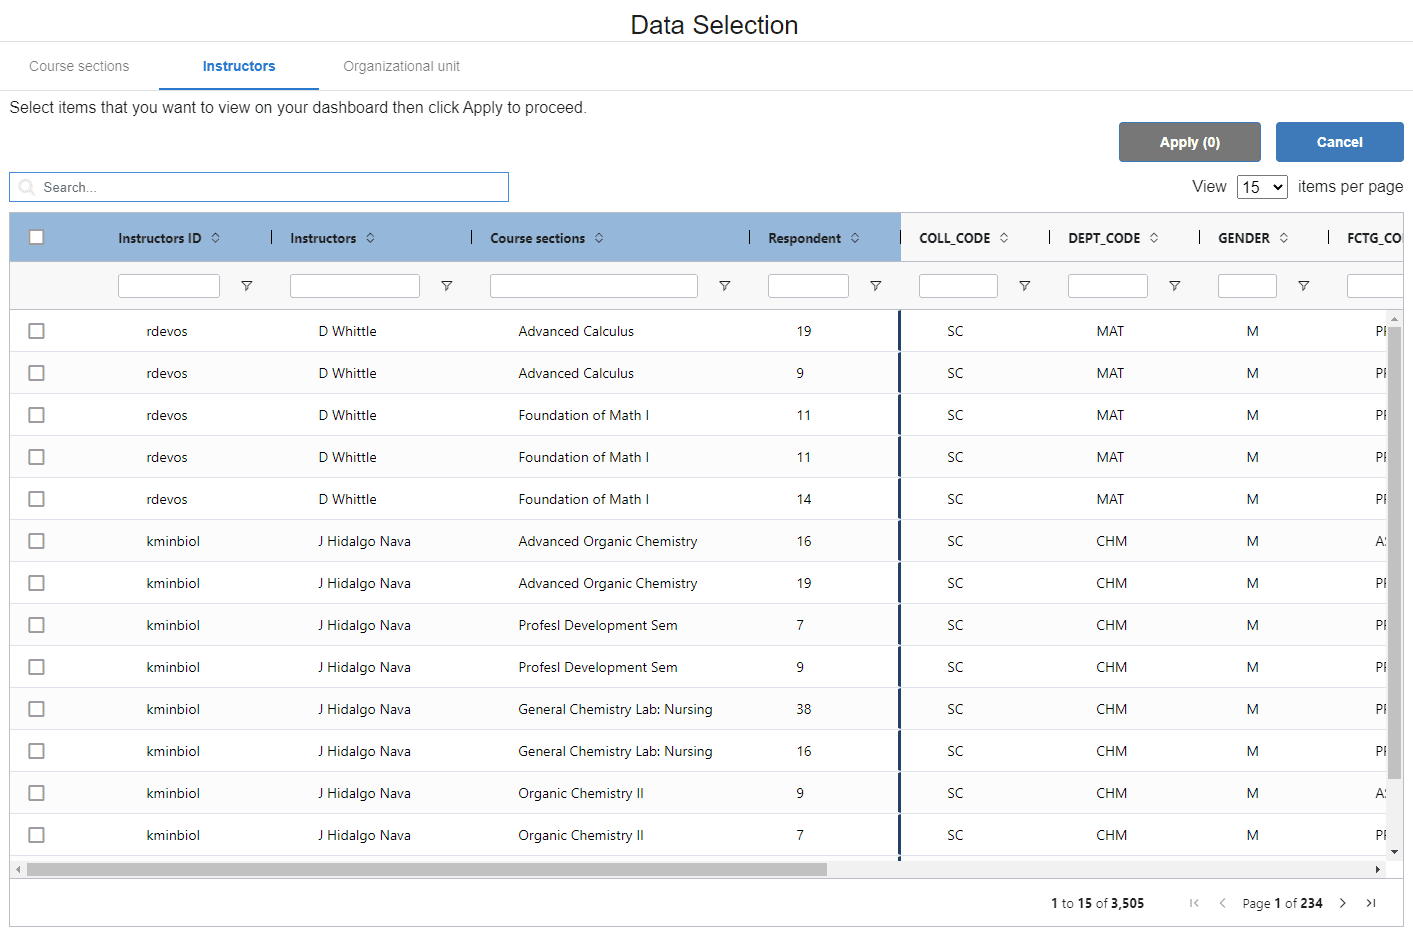Viewport: 1413px width, 934px height.
Task: Click the scroll left arrow of the table
Action: 18,870
